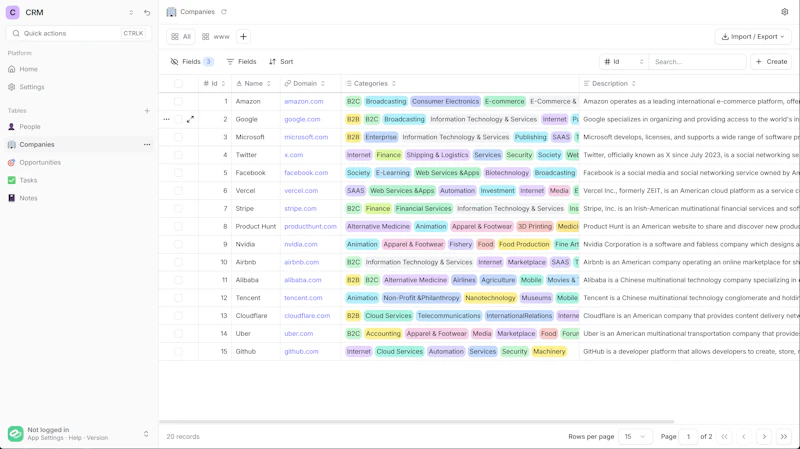This screenshot has width=800, height=449.
Task: Click the 3D Printing tag for Product Hunt
Action: (535, 227)
